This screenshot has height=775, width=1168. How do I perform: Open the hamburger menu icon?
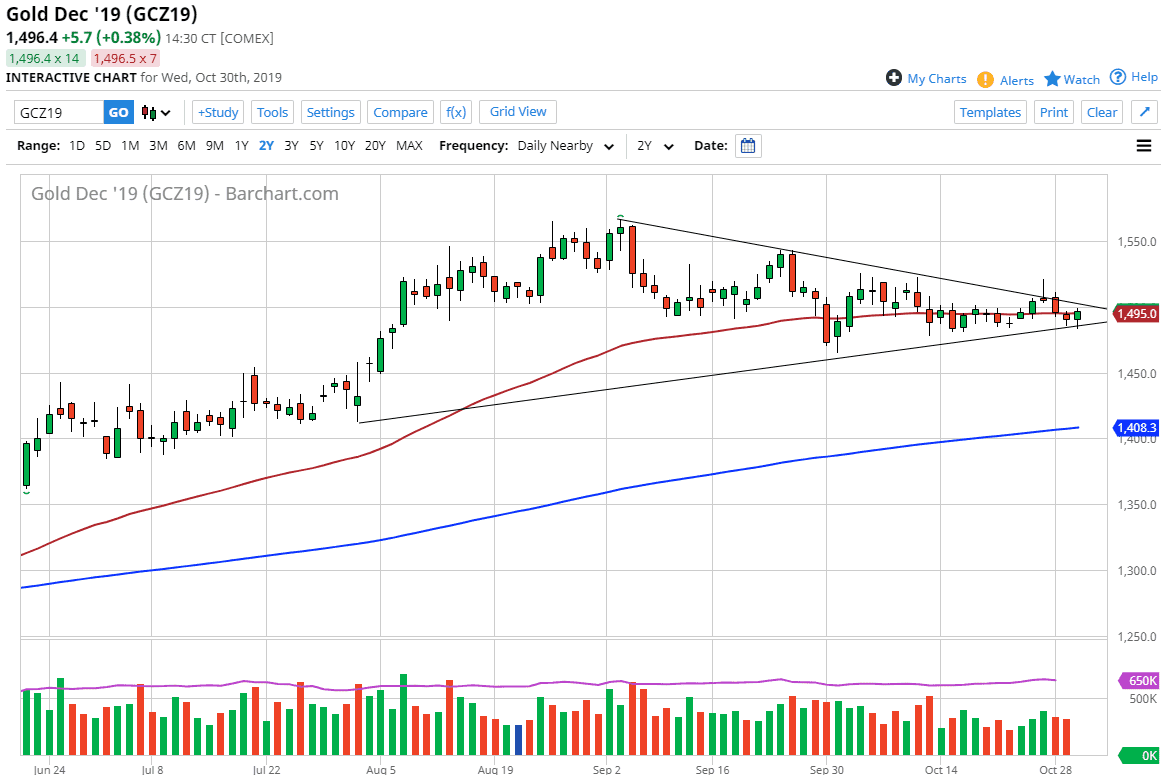coord(1144,146)
